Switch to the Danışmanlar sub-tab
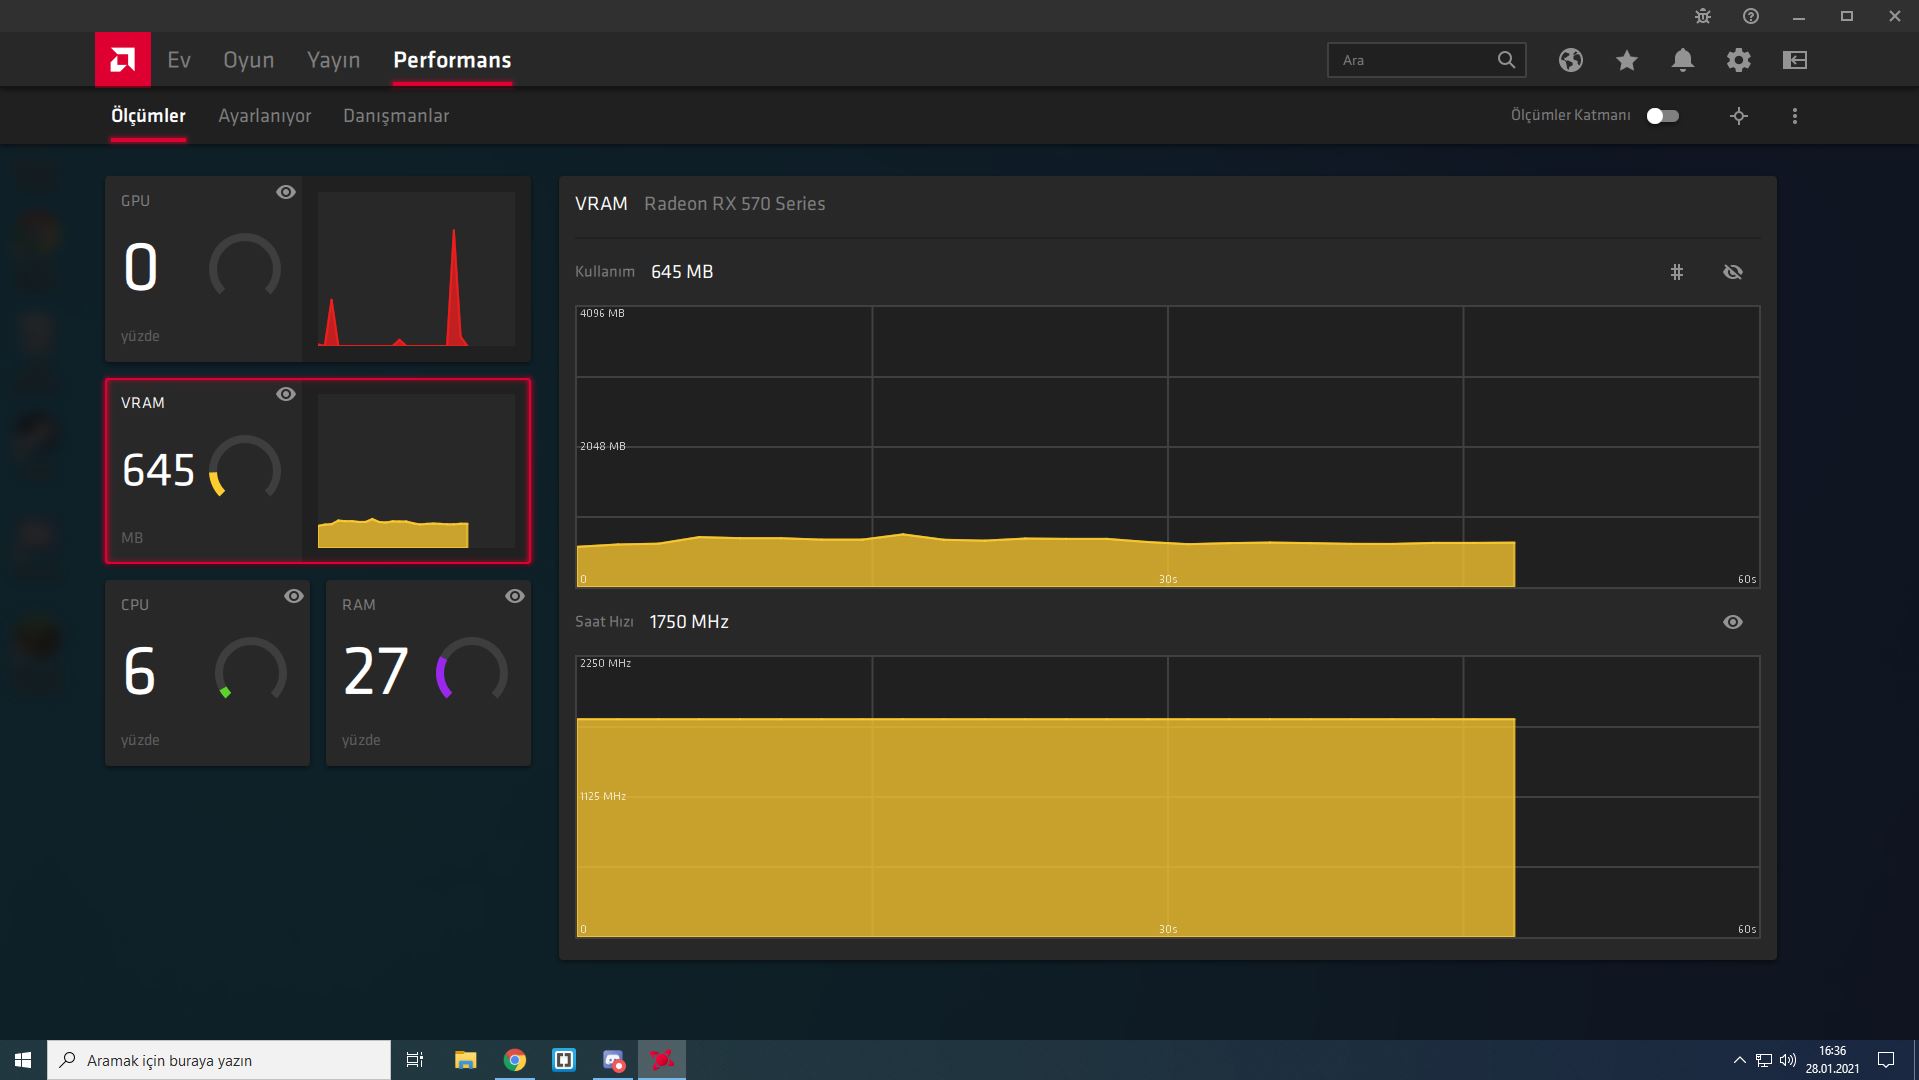Screen dimensions: 1919x1080 click(x=396, y=116)
